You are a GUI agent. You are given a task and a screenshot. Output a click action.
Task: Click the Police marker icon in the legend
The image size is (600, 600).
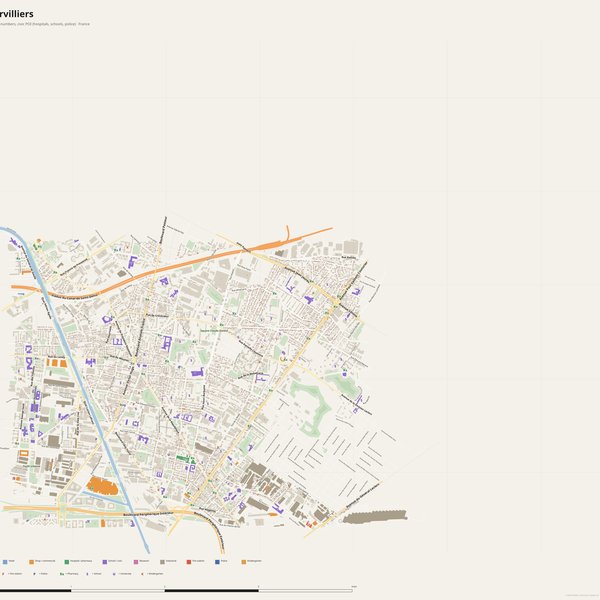[34, 574]
